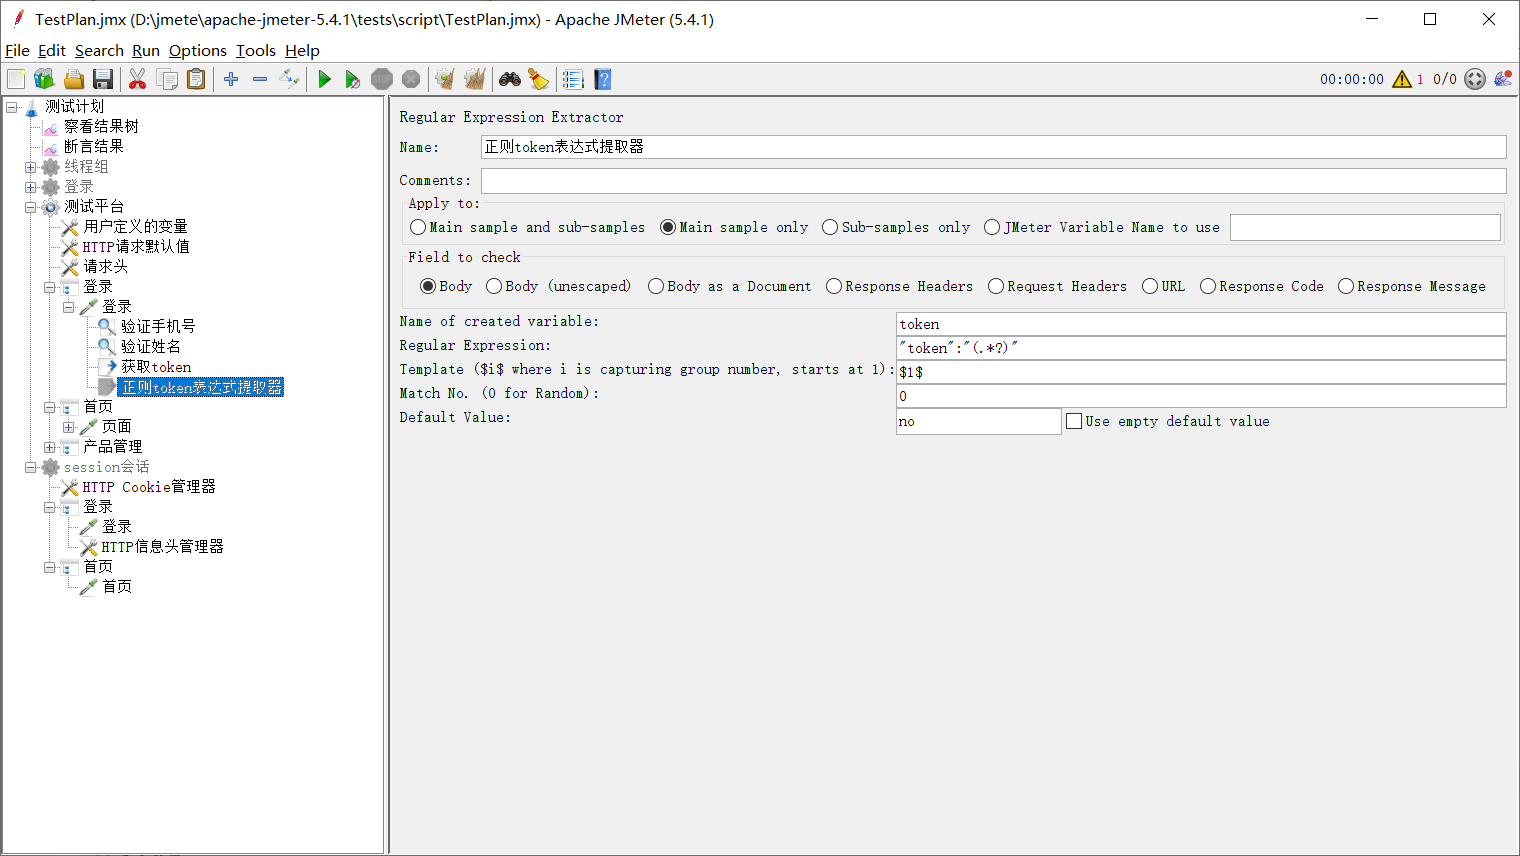Start test with no pauses

click(x=353, y=79)
